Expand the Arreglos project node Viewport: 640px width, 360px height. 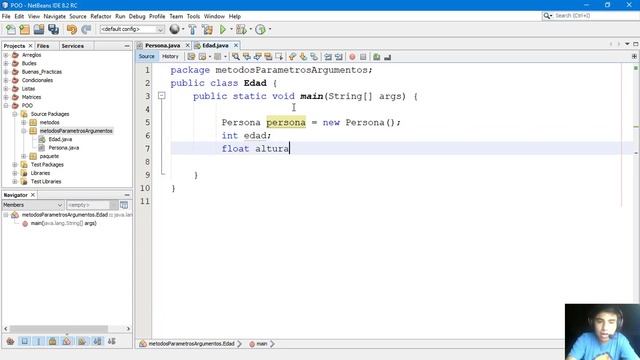tap(6, 55)
